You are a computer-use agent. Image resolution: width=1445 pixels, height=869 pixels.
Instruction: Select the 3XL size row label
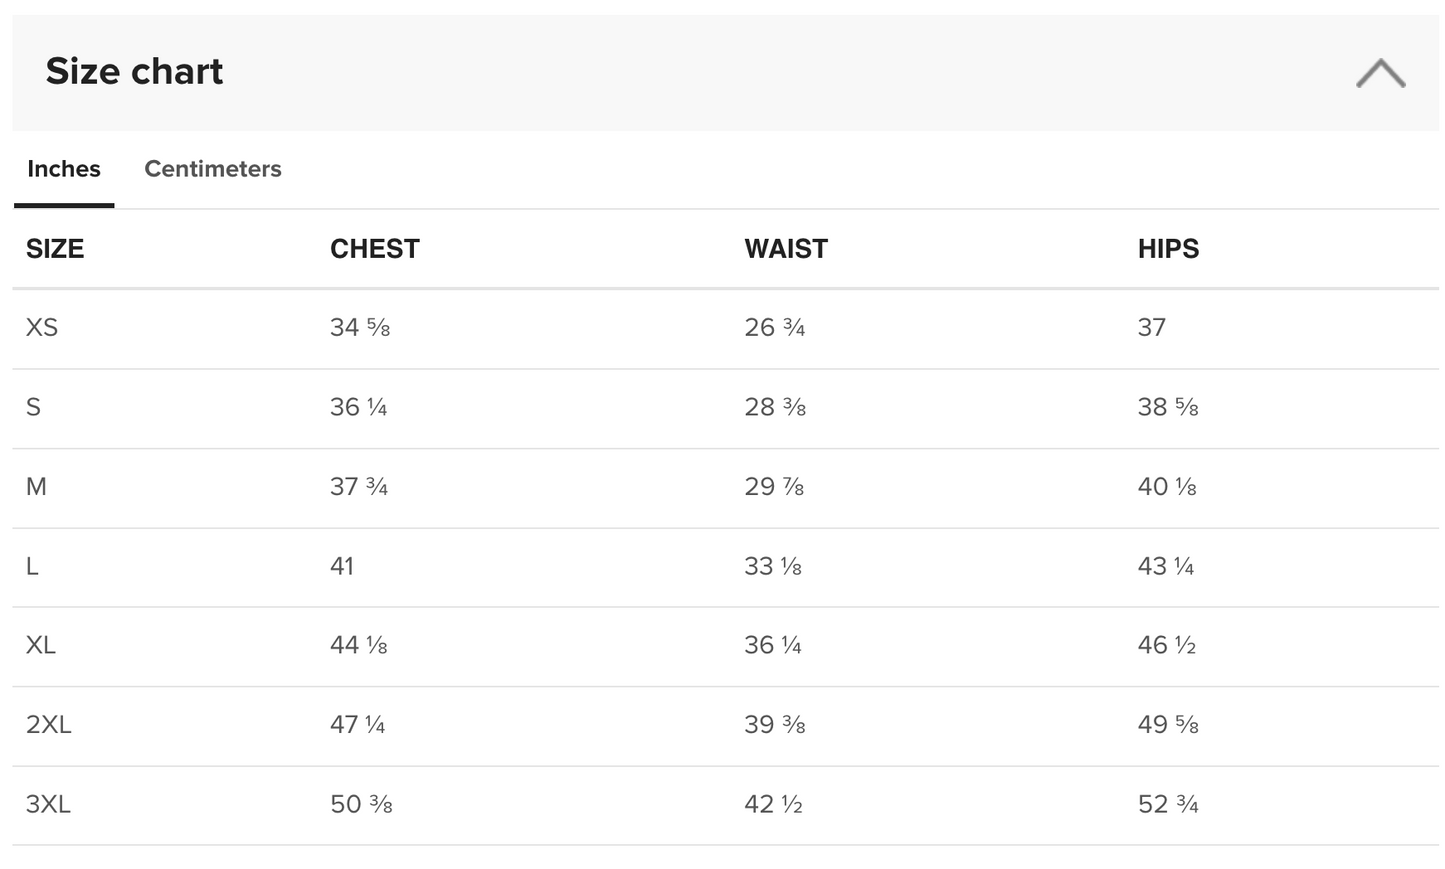[49, 804]
